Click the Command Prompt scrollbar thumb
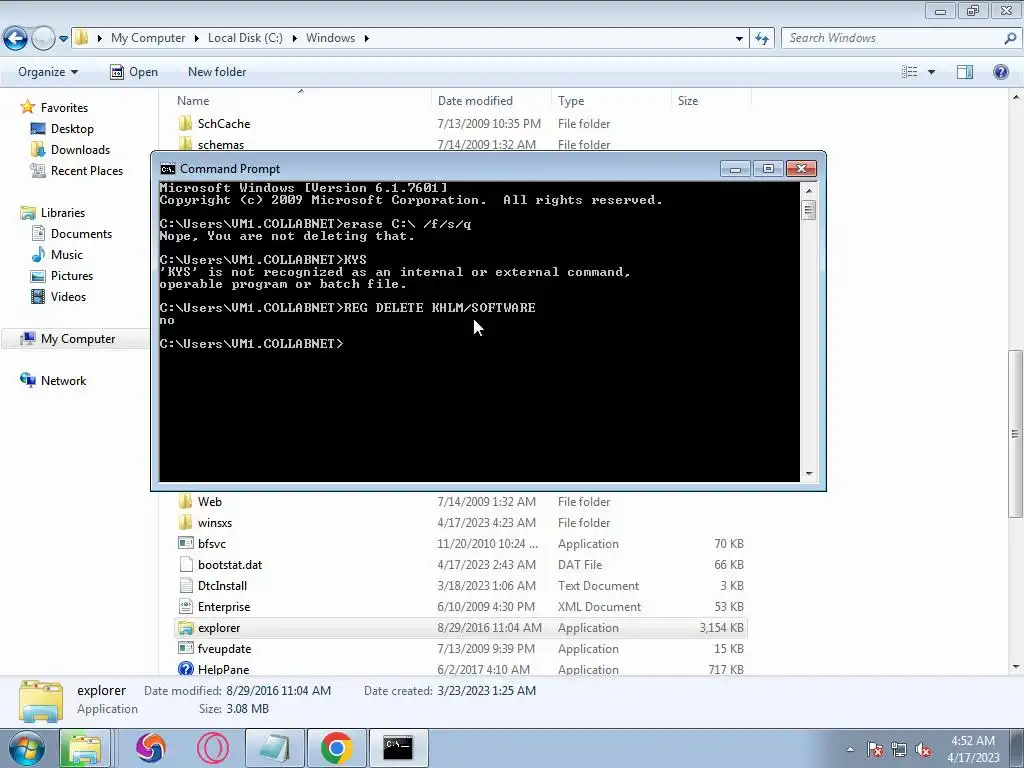 808,210
